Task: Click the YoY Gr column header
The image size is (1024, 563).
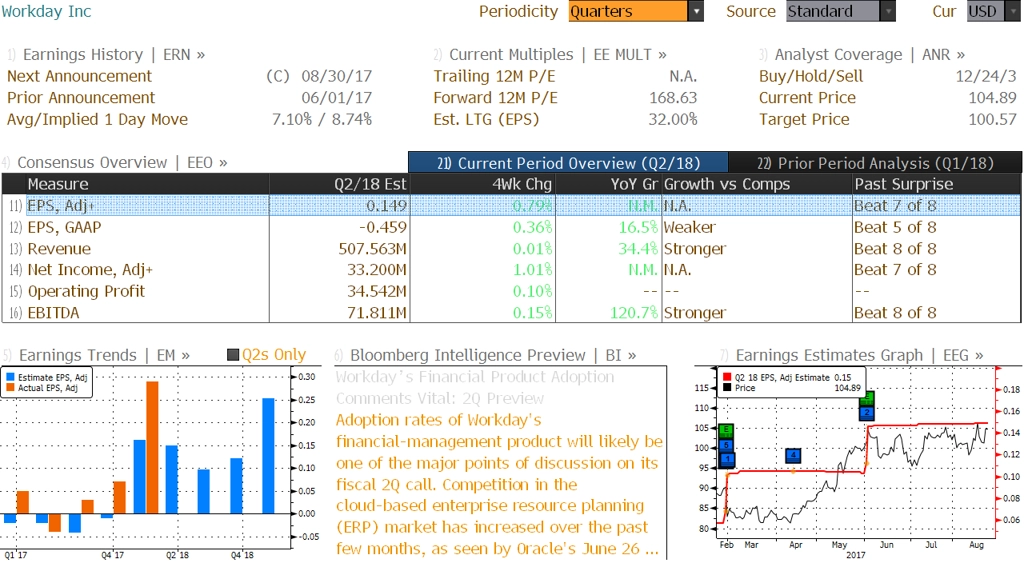Action: tap(609, 184)
